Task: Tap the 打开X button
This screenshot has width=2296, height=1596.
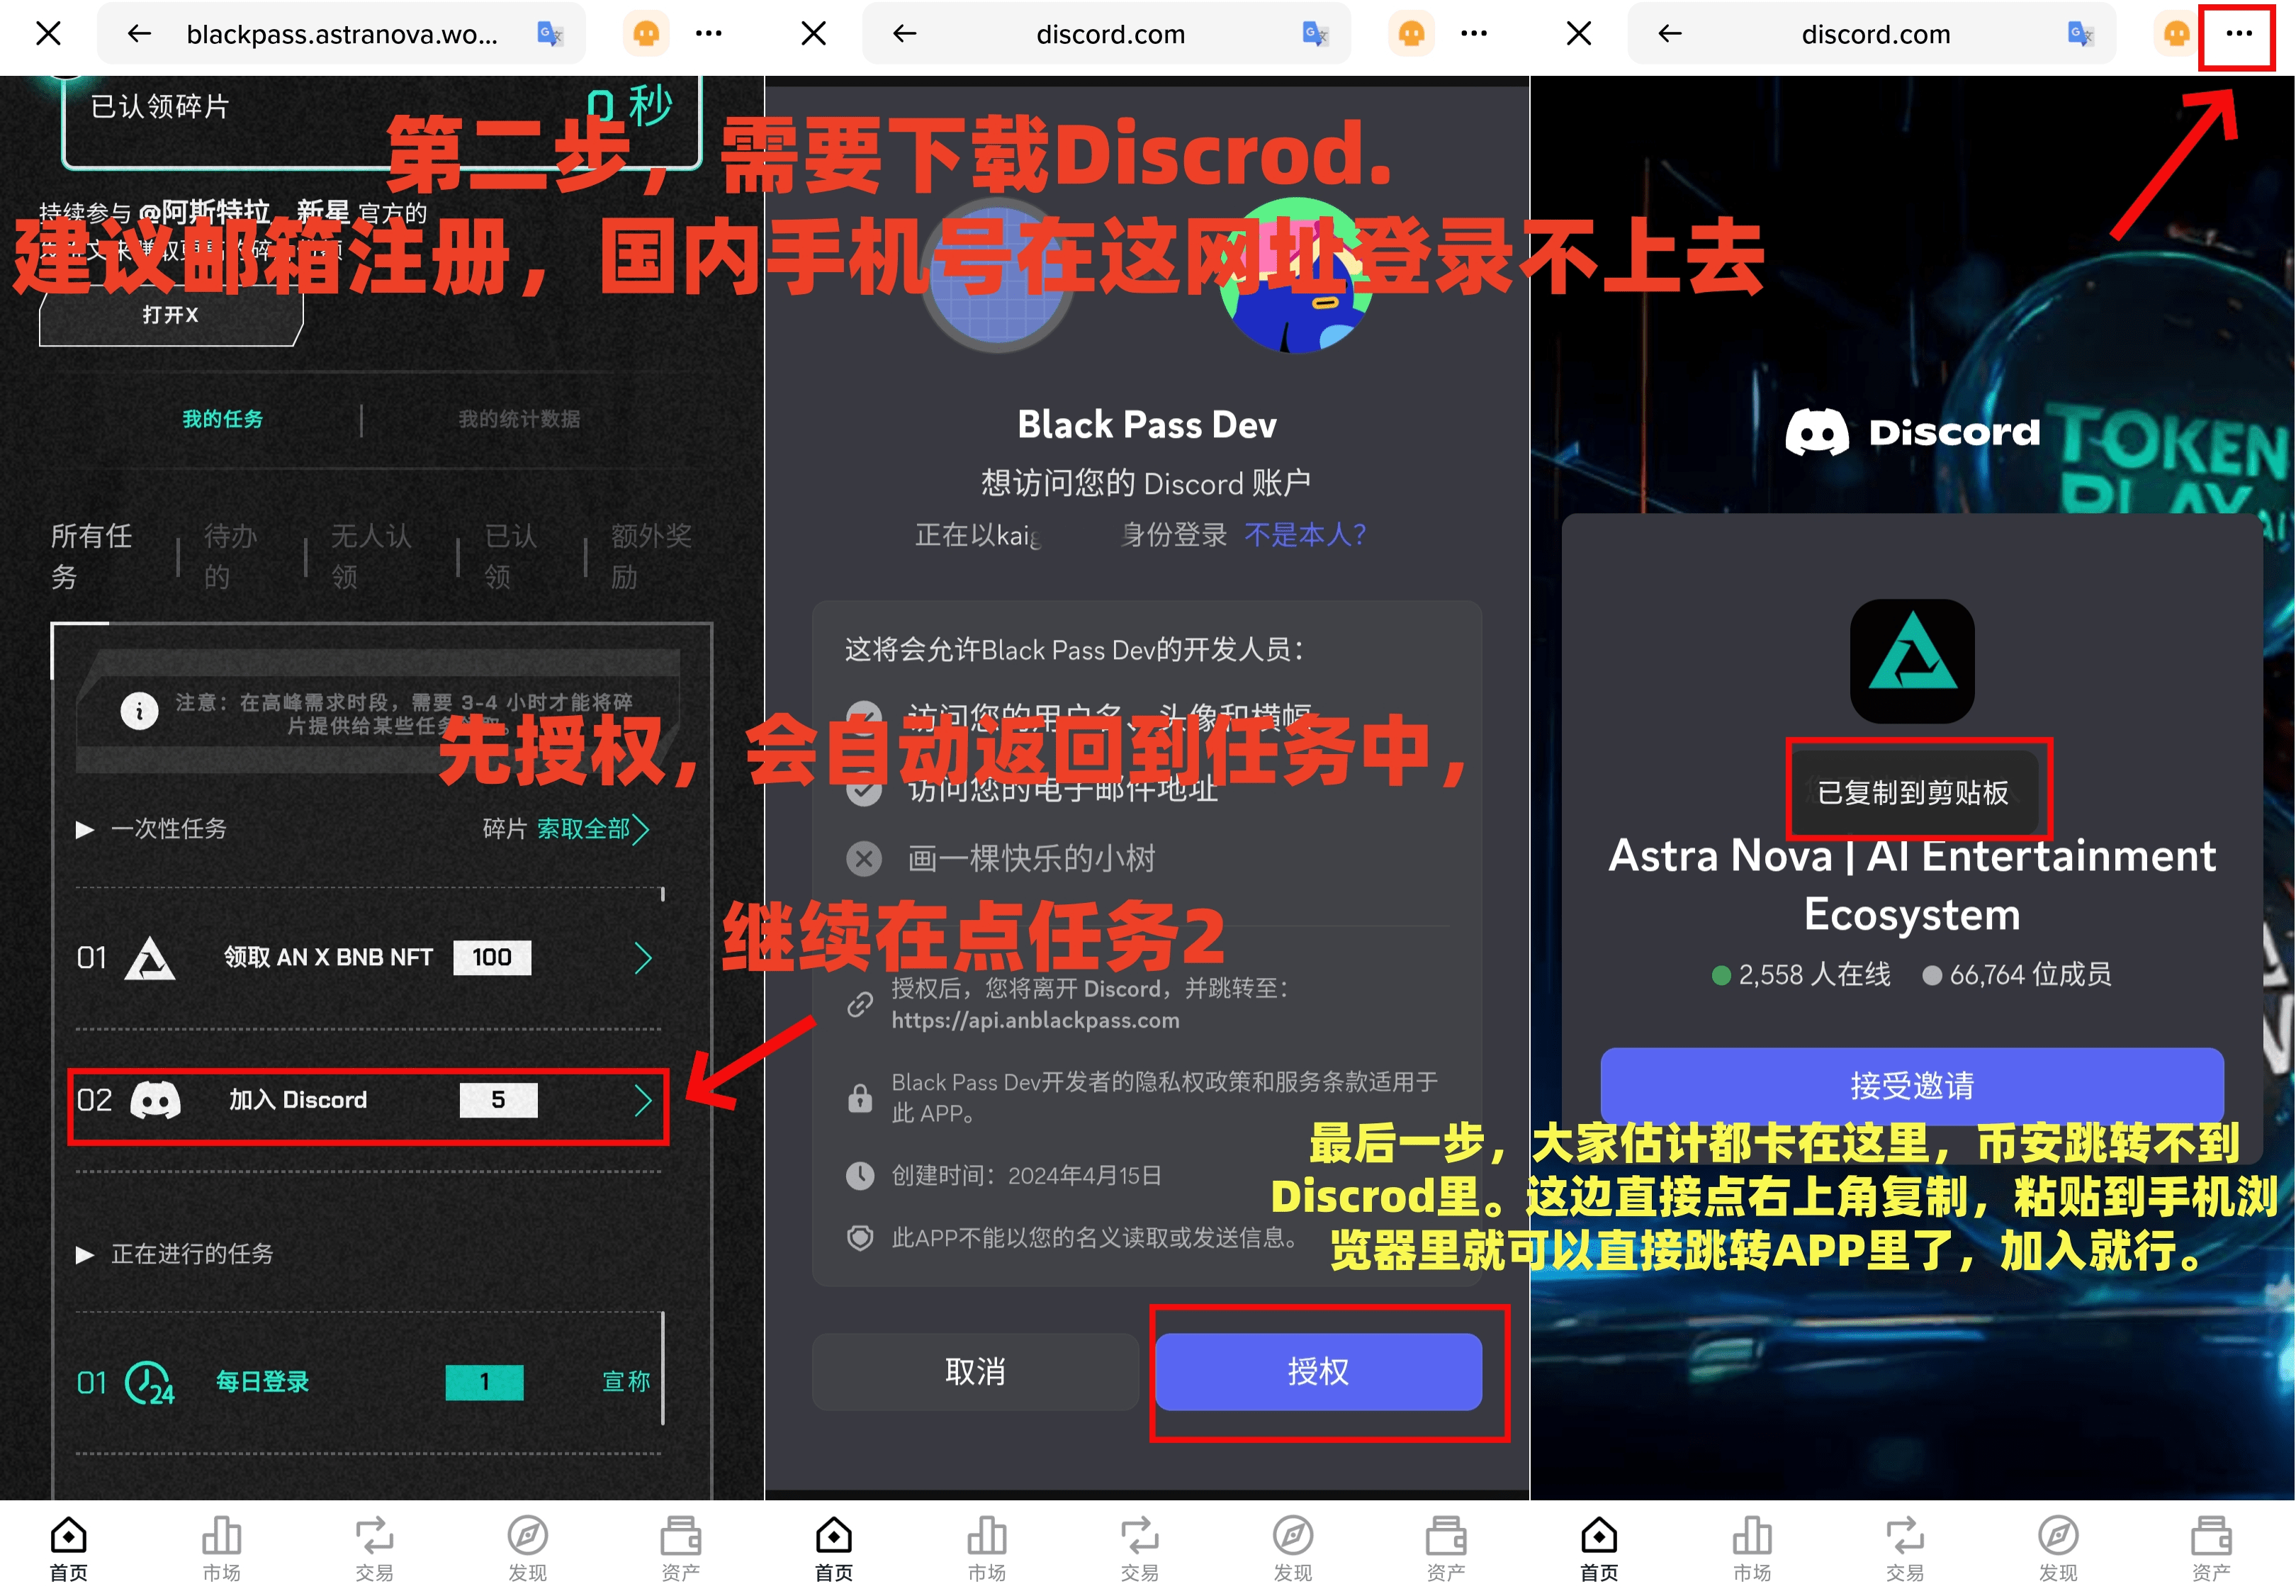Action: coord(170,315)
